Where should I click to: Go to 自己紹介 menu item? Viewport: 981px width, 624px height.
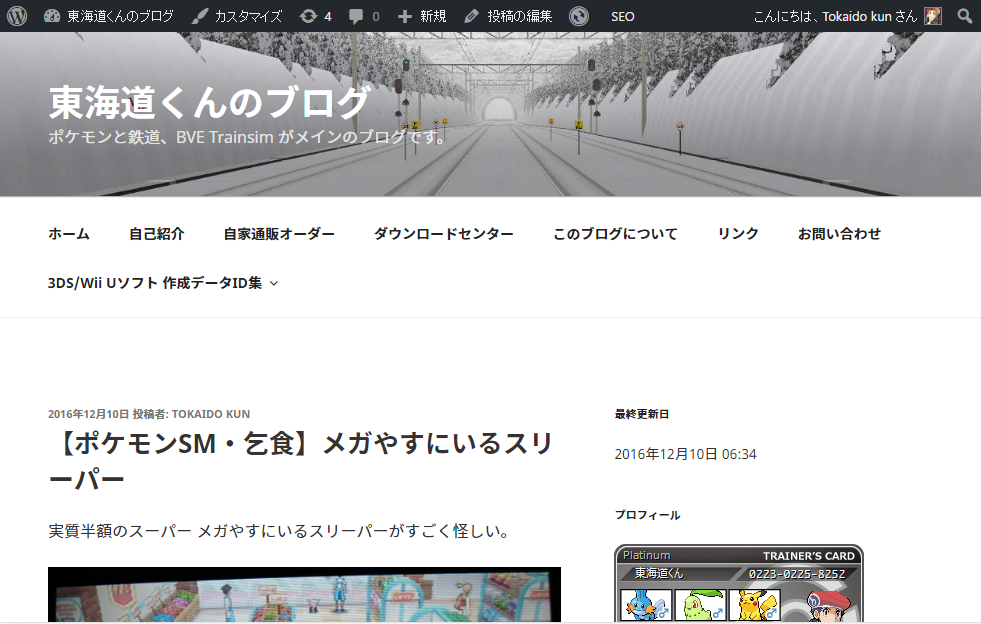156,234
